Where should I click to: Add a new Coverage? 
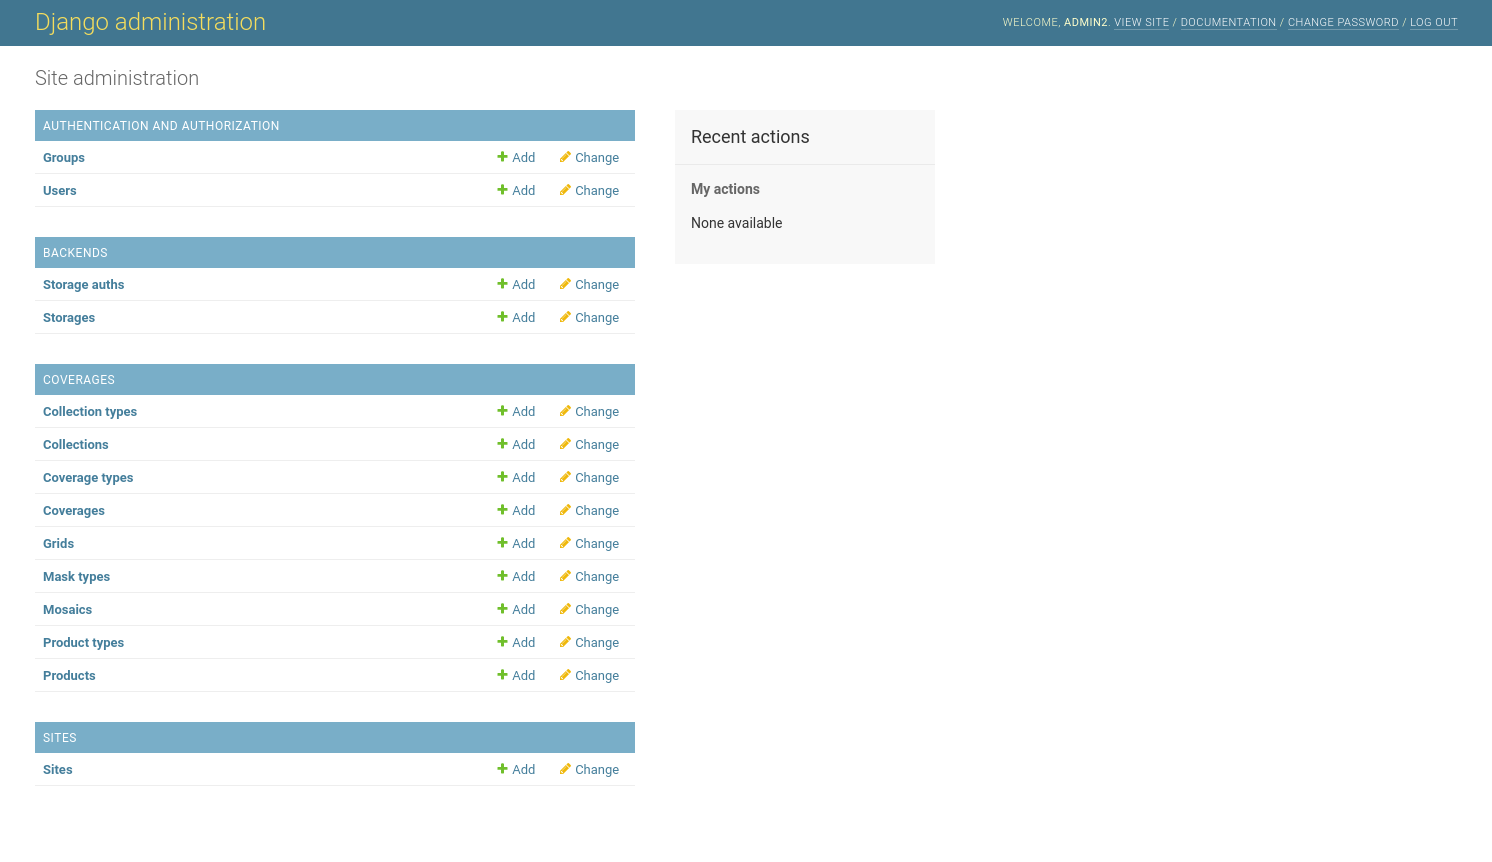pos(516,511)
